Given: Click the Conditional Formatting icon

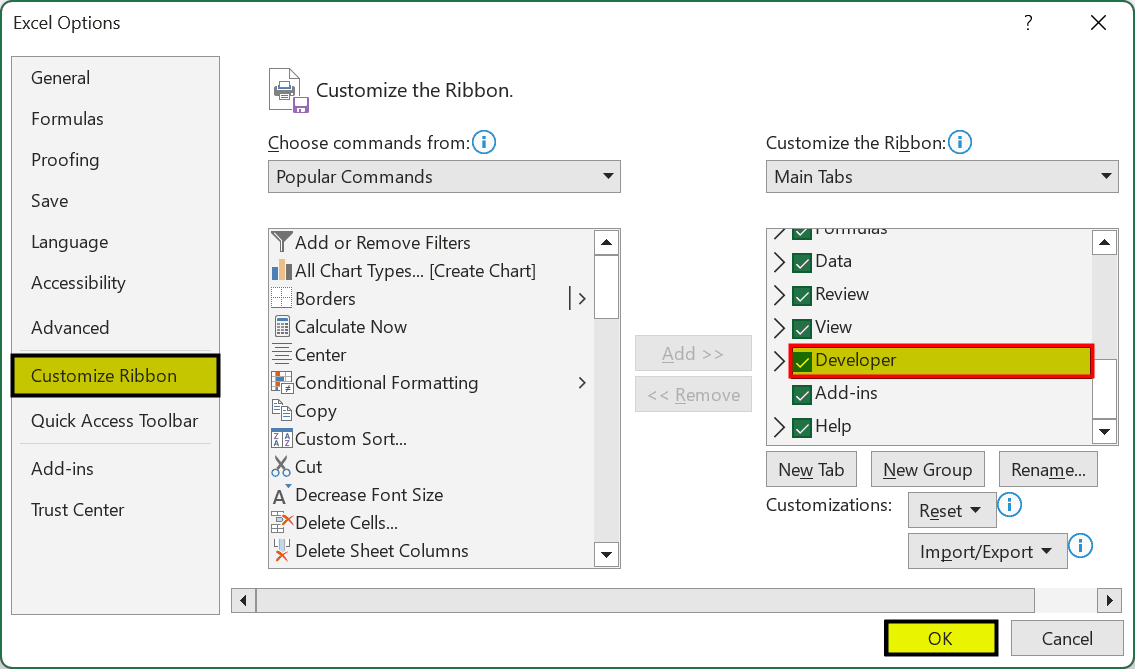Looking at the screenshot, I should click(x=281, y=382).
